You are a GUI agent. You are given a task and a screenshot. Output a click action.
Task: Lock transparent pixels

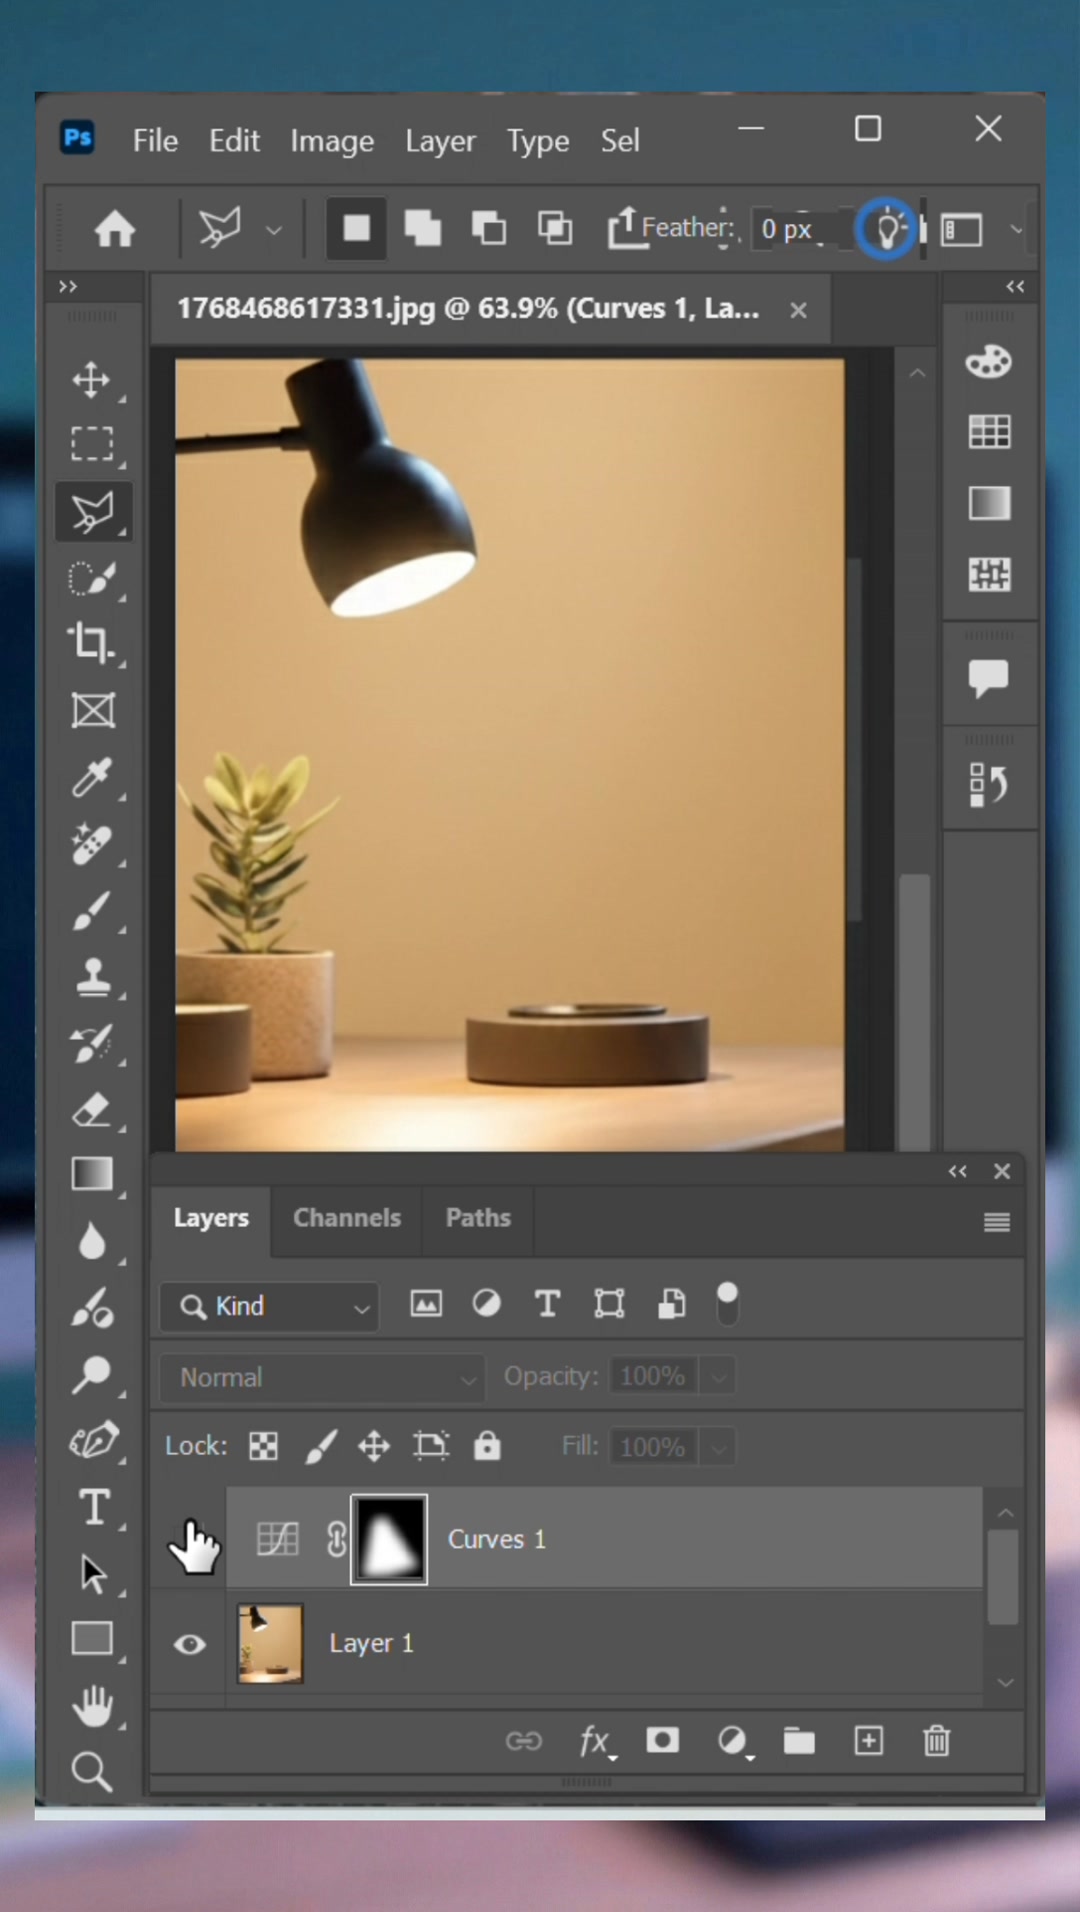point(263,1446)
